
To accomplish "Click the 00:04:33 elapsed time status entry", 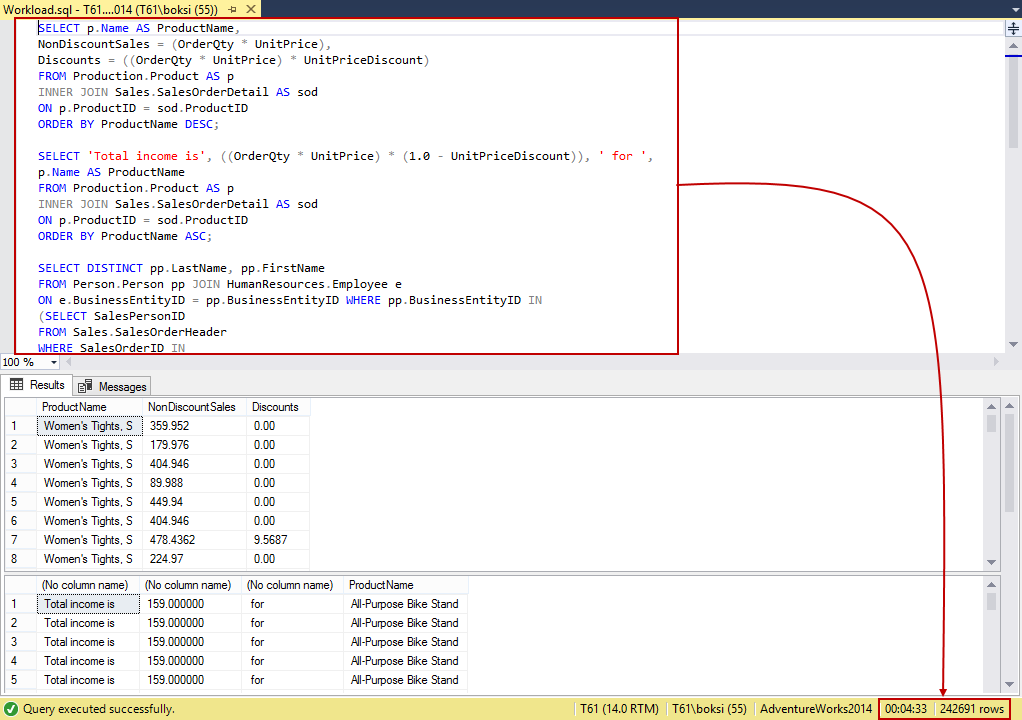I will pos(906,709).
